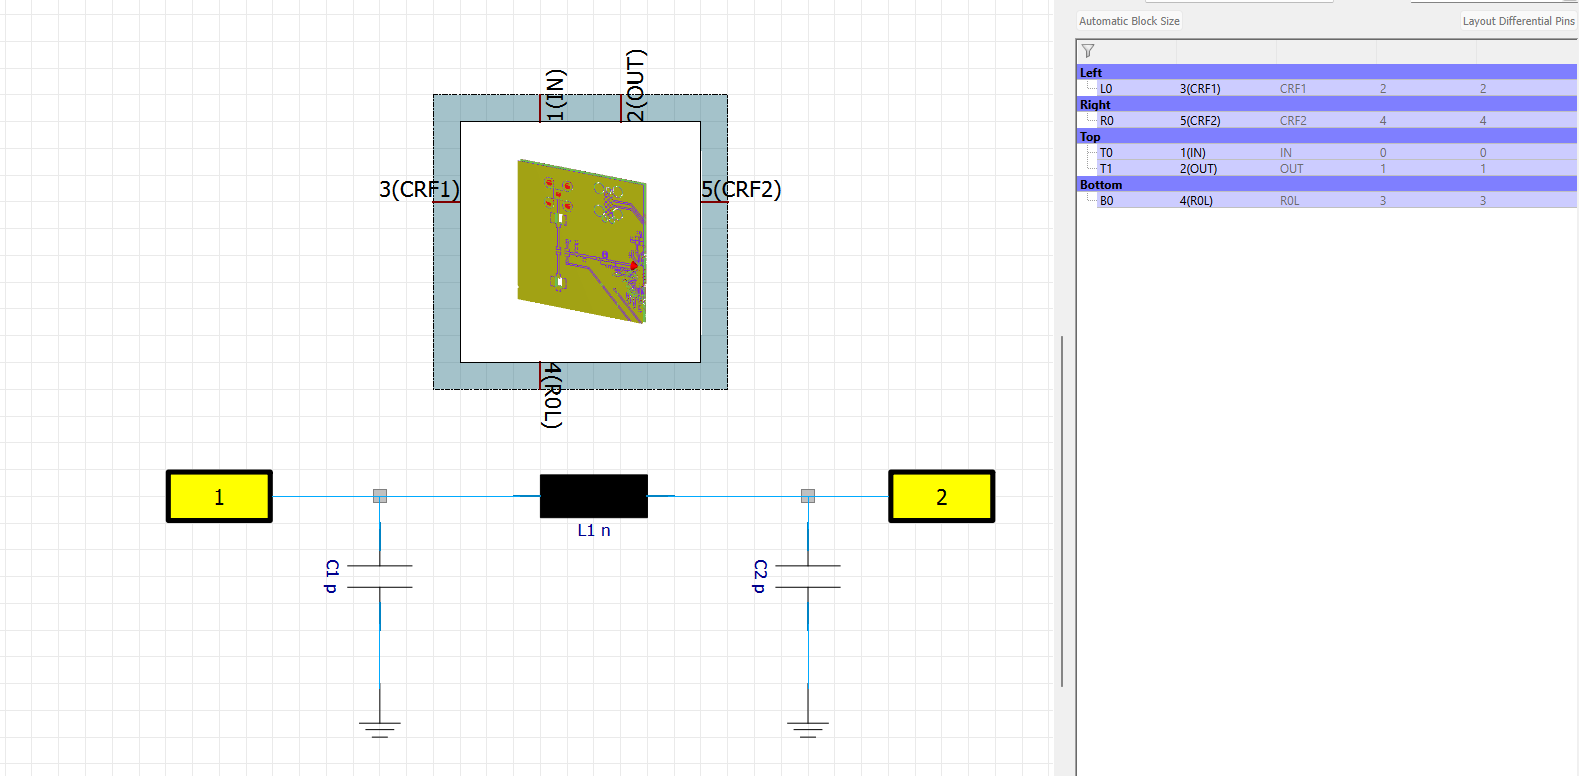
Task: Click the 'C2 p' capacitor label
Action: [760, 576]
